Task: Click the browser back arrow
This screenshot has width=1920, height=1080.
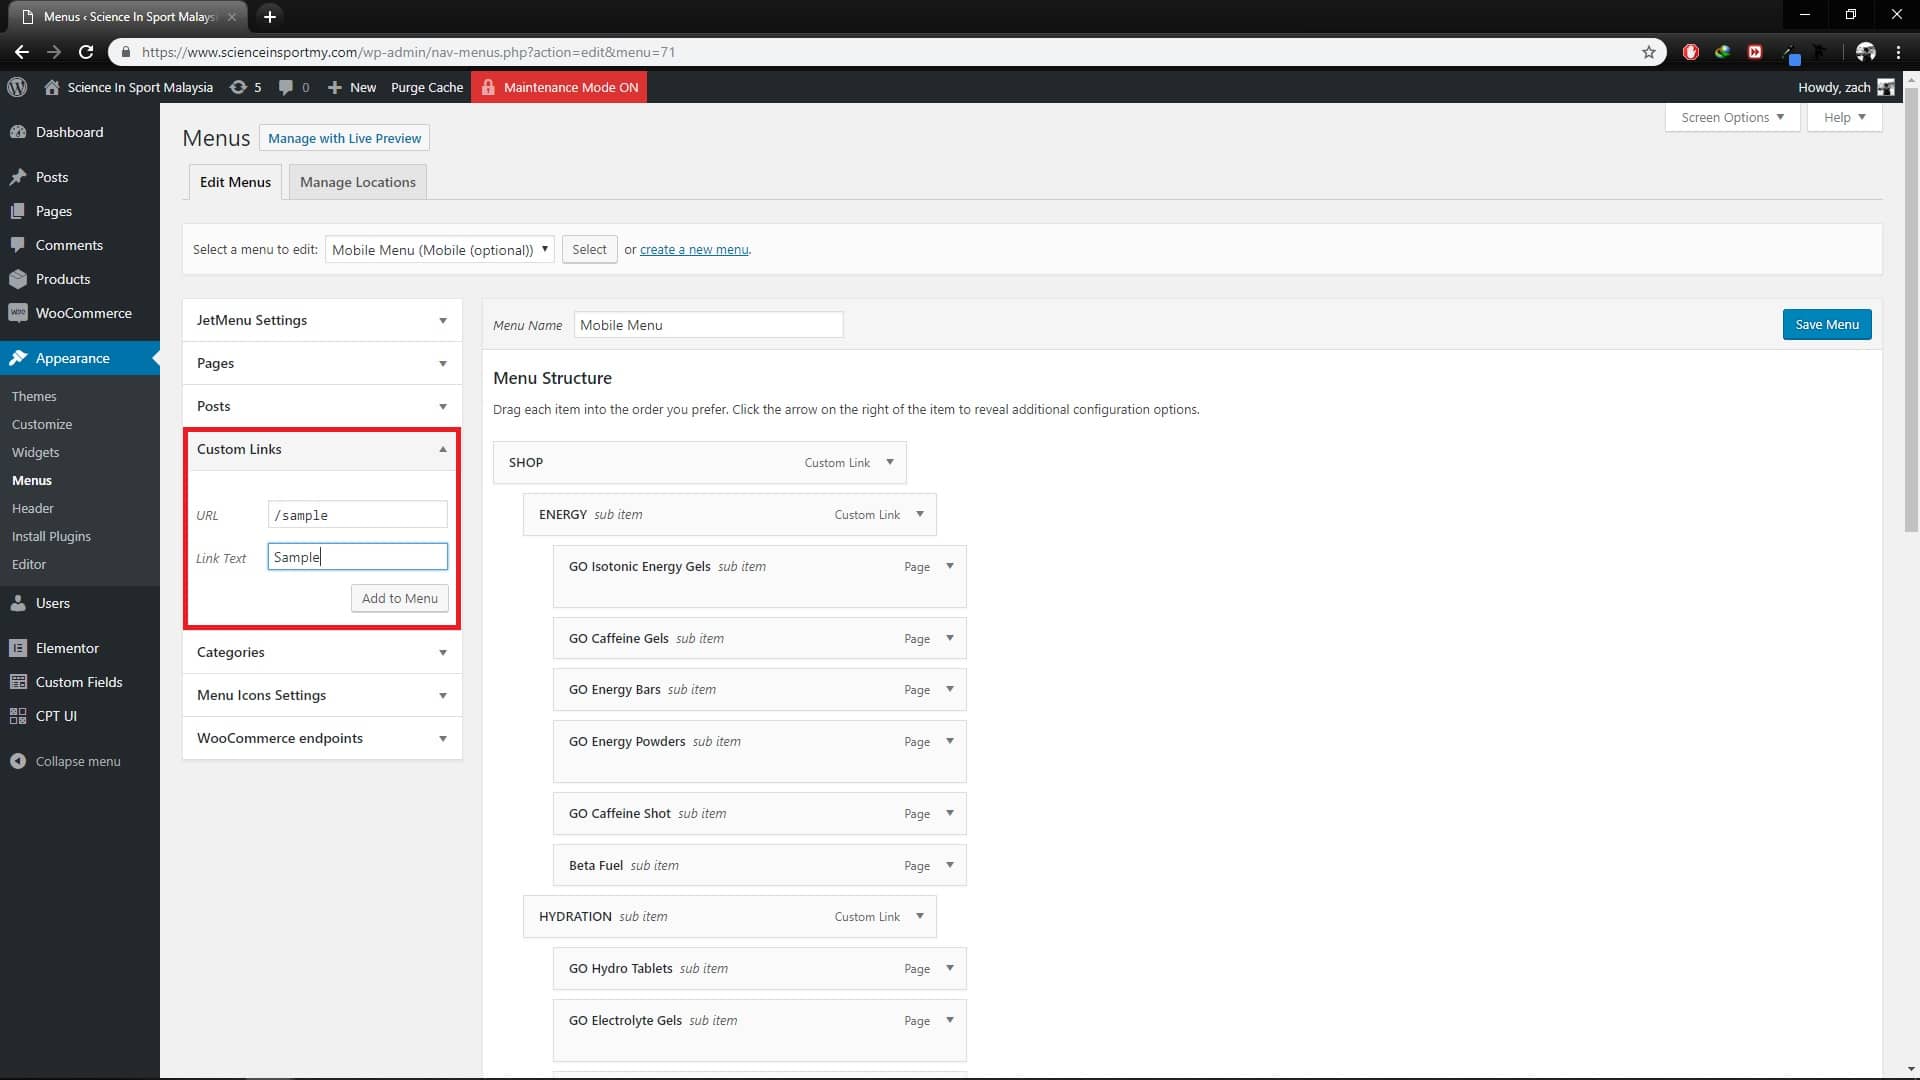Action: (x=21, y=52)
